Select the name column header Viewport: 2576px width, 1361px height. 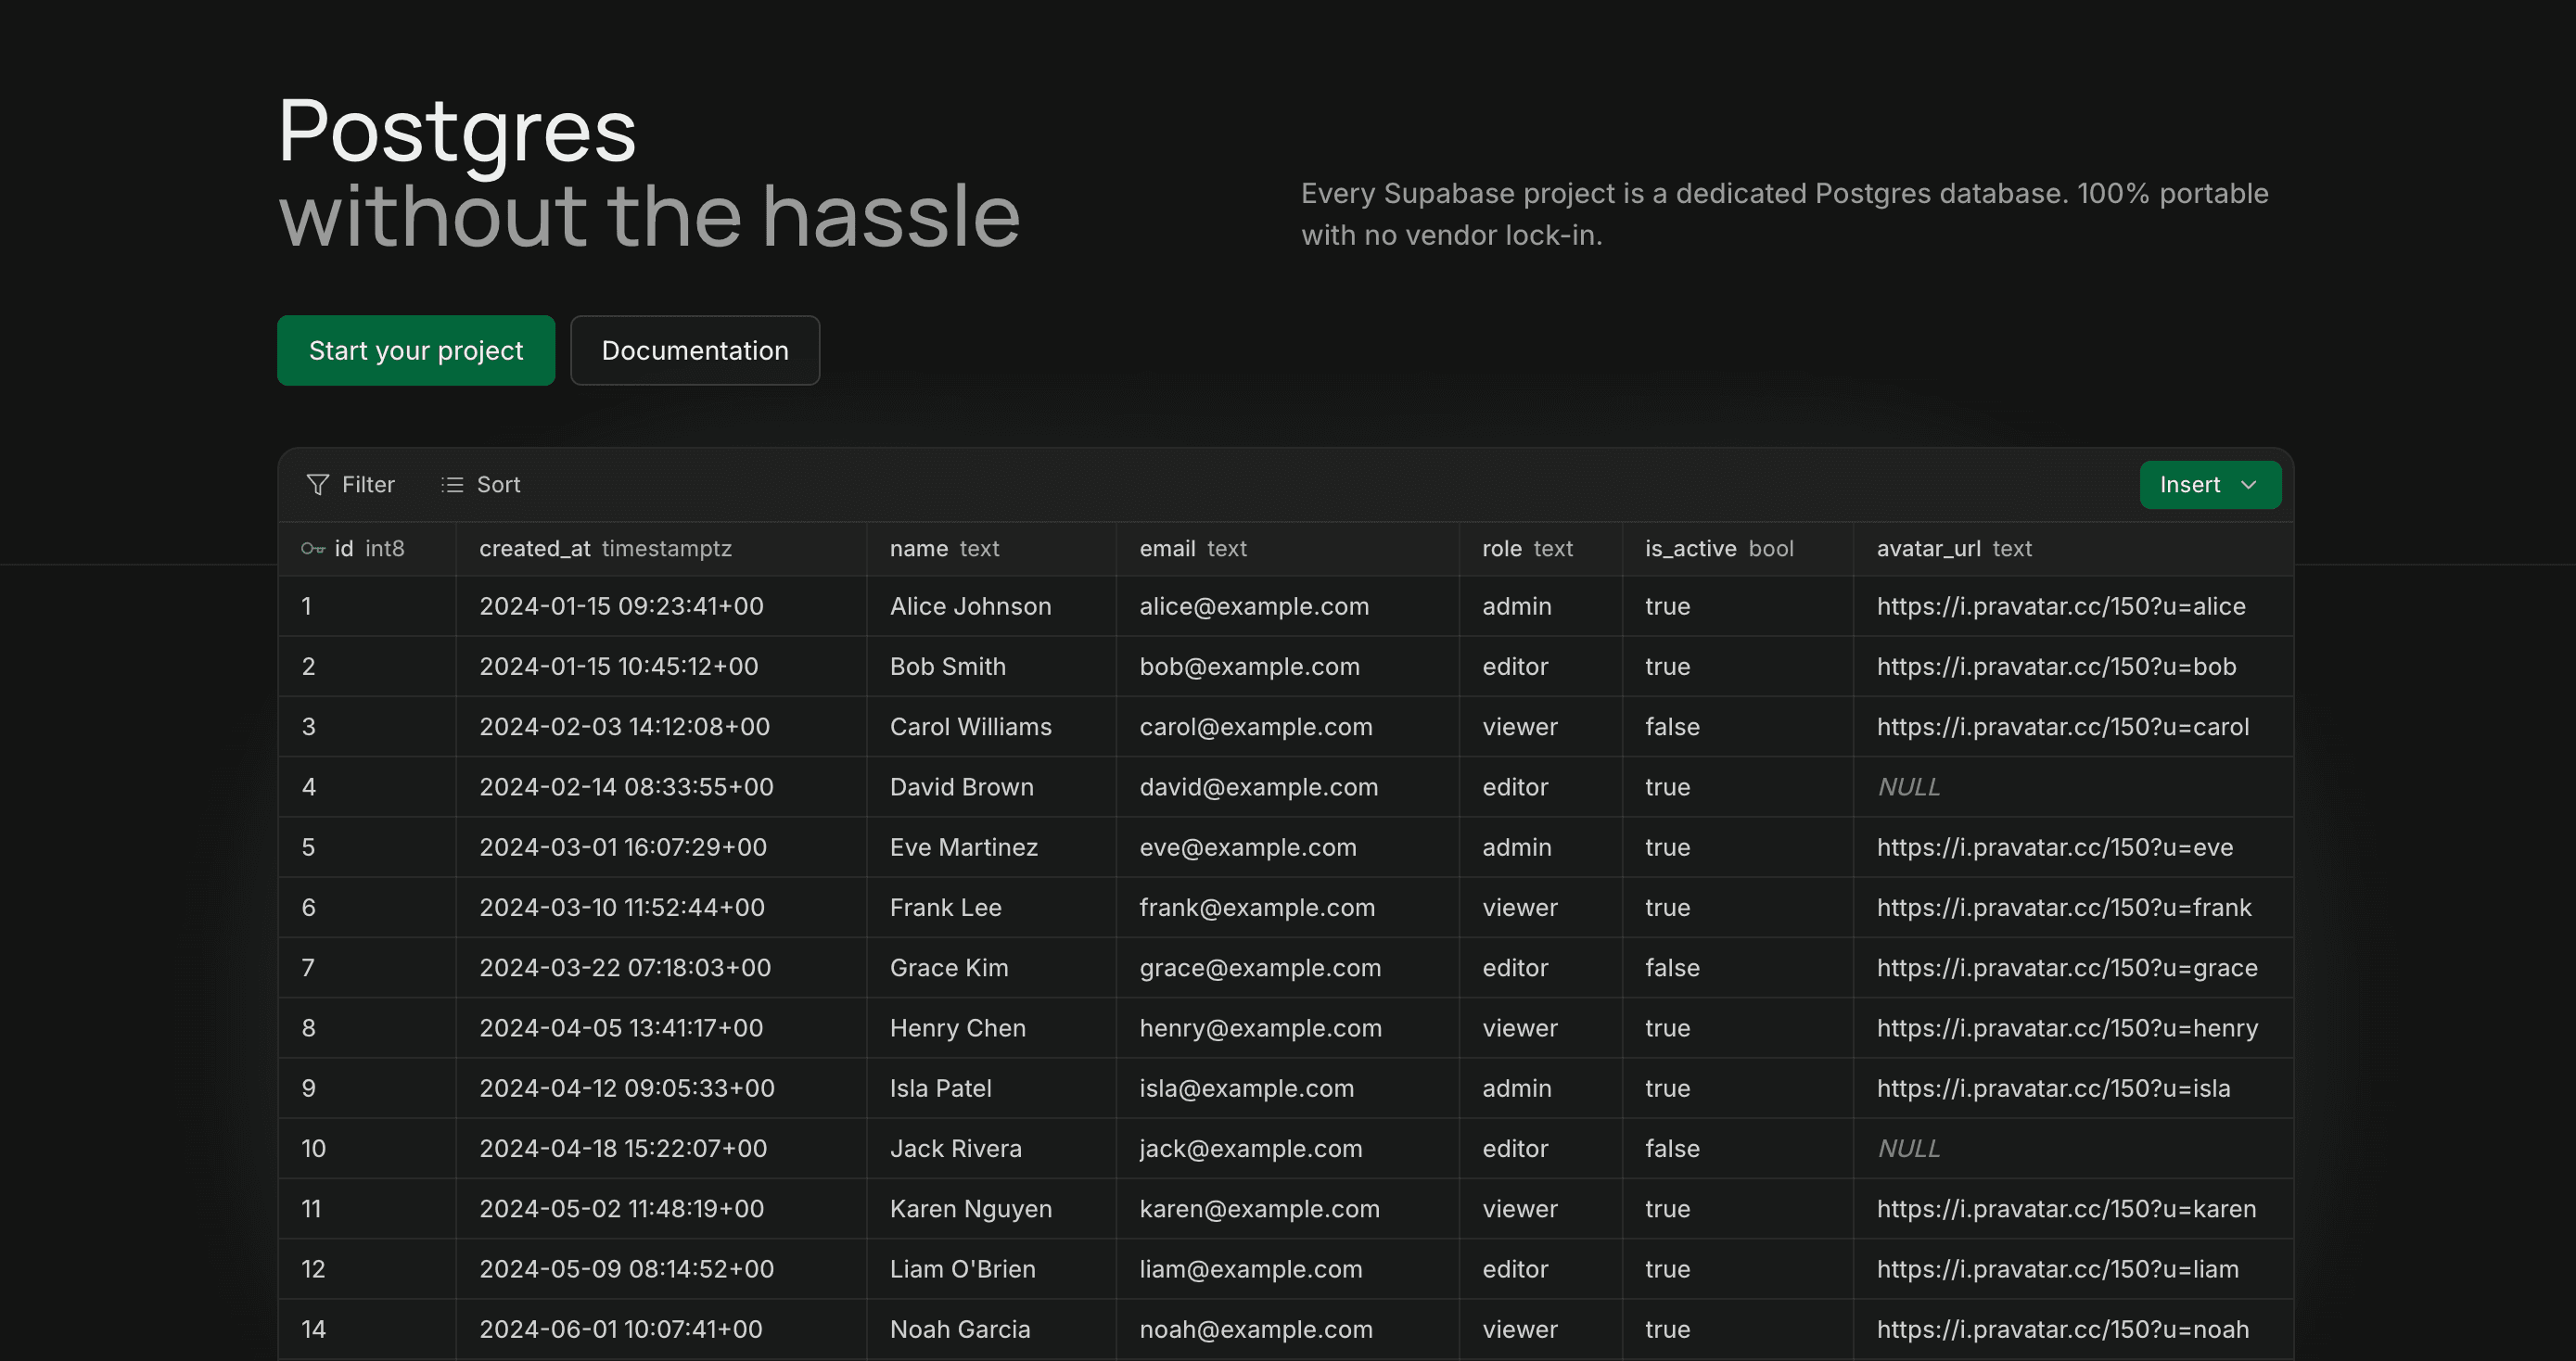point(991,549)
